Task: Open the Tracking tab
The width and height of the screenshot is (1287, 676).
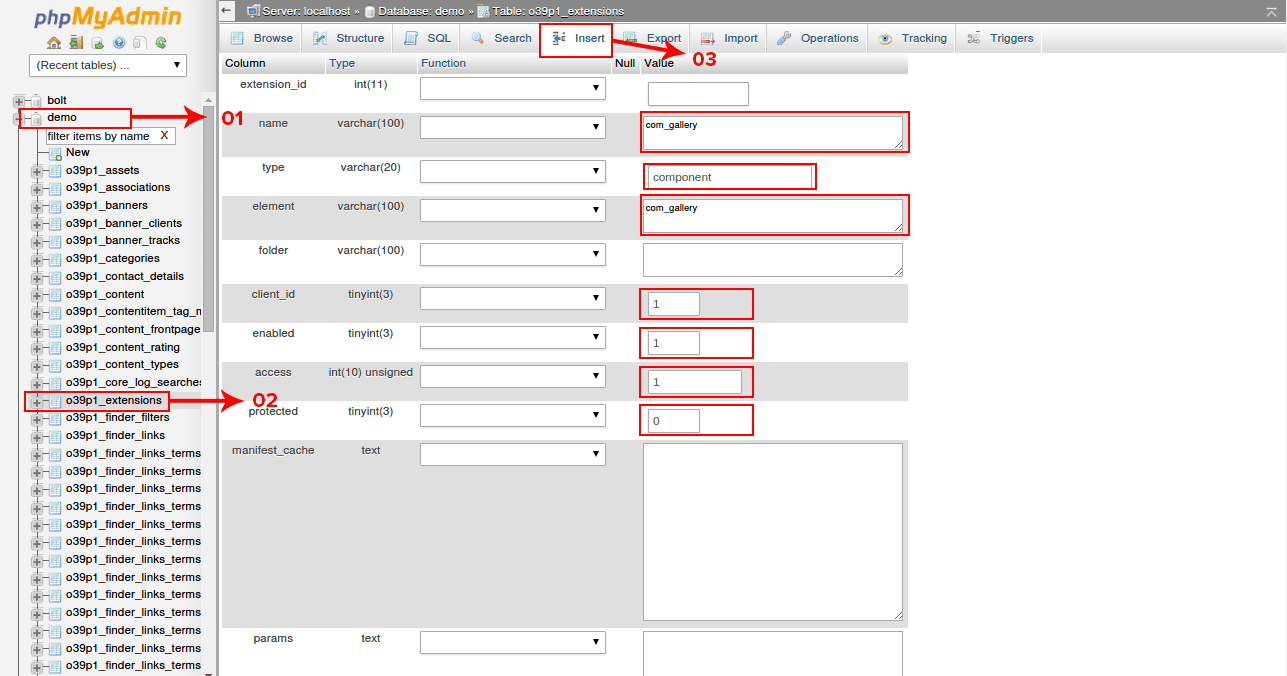Action: coord(911,38)
